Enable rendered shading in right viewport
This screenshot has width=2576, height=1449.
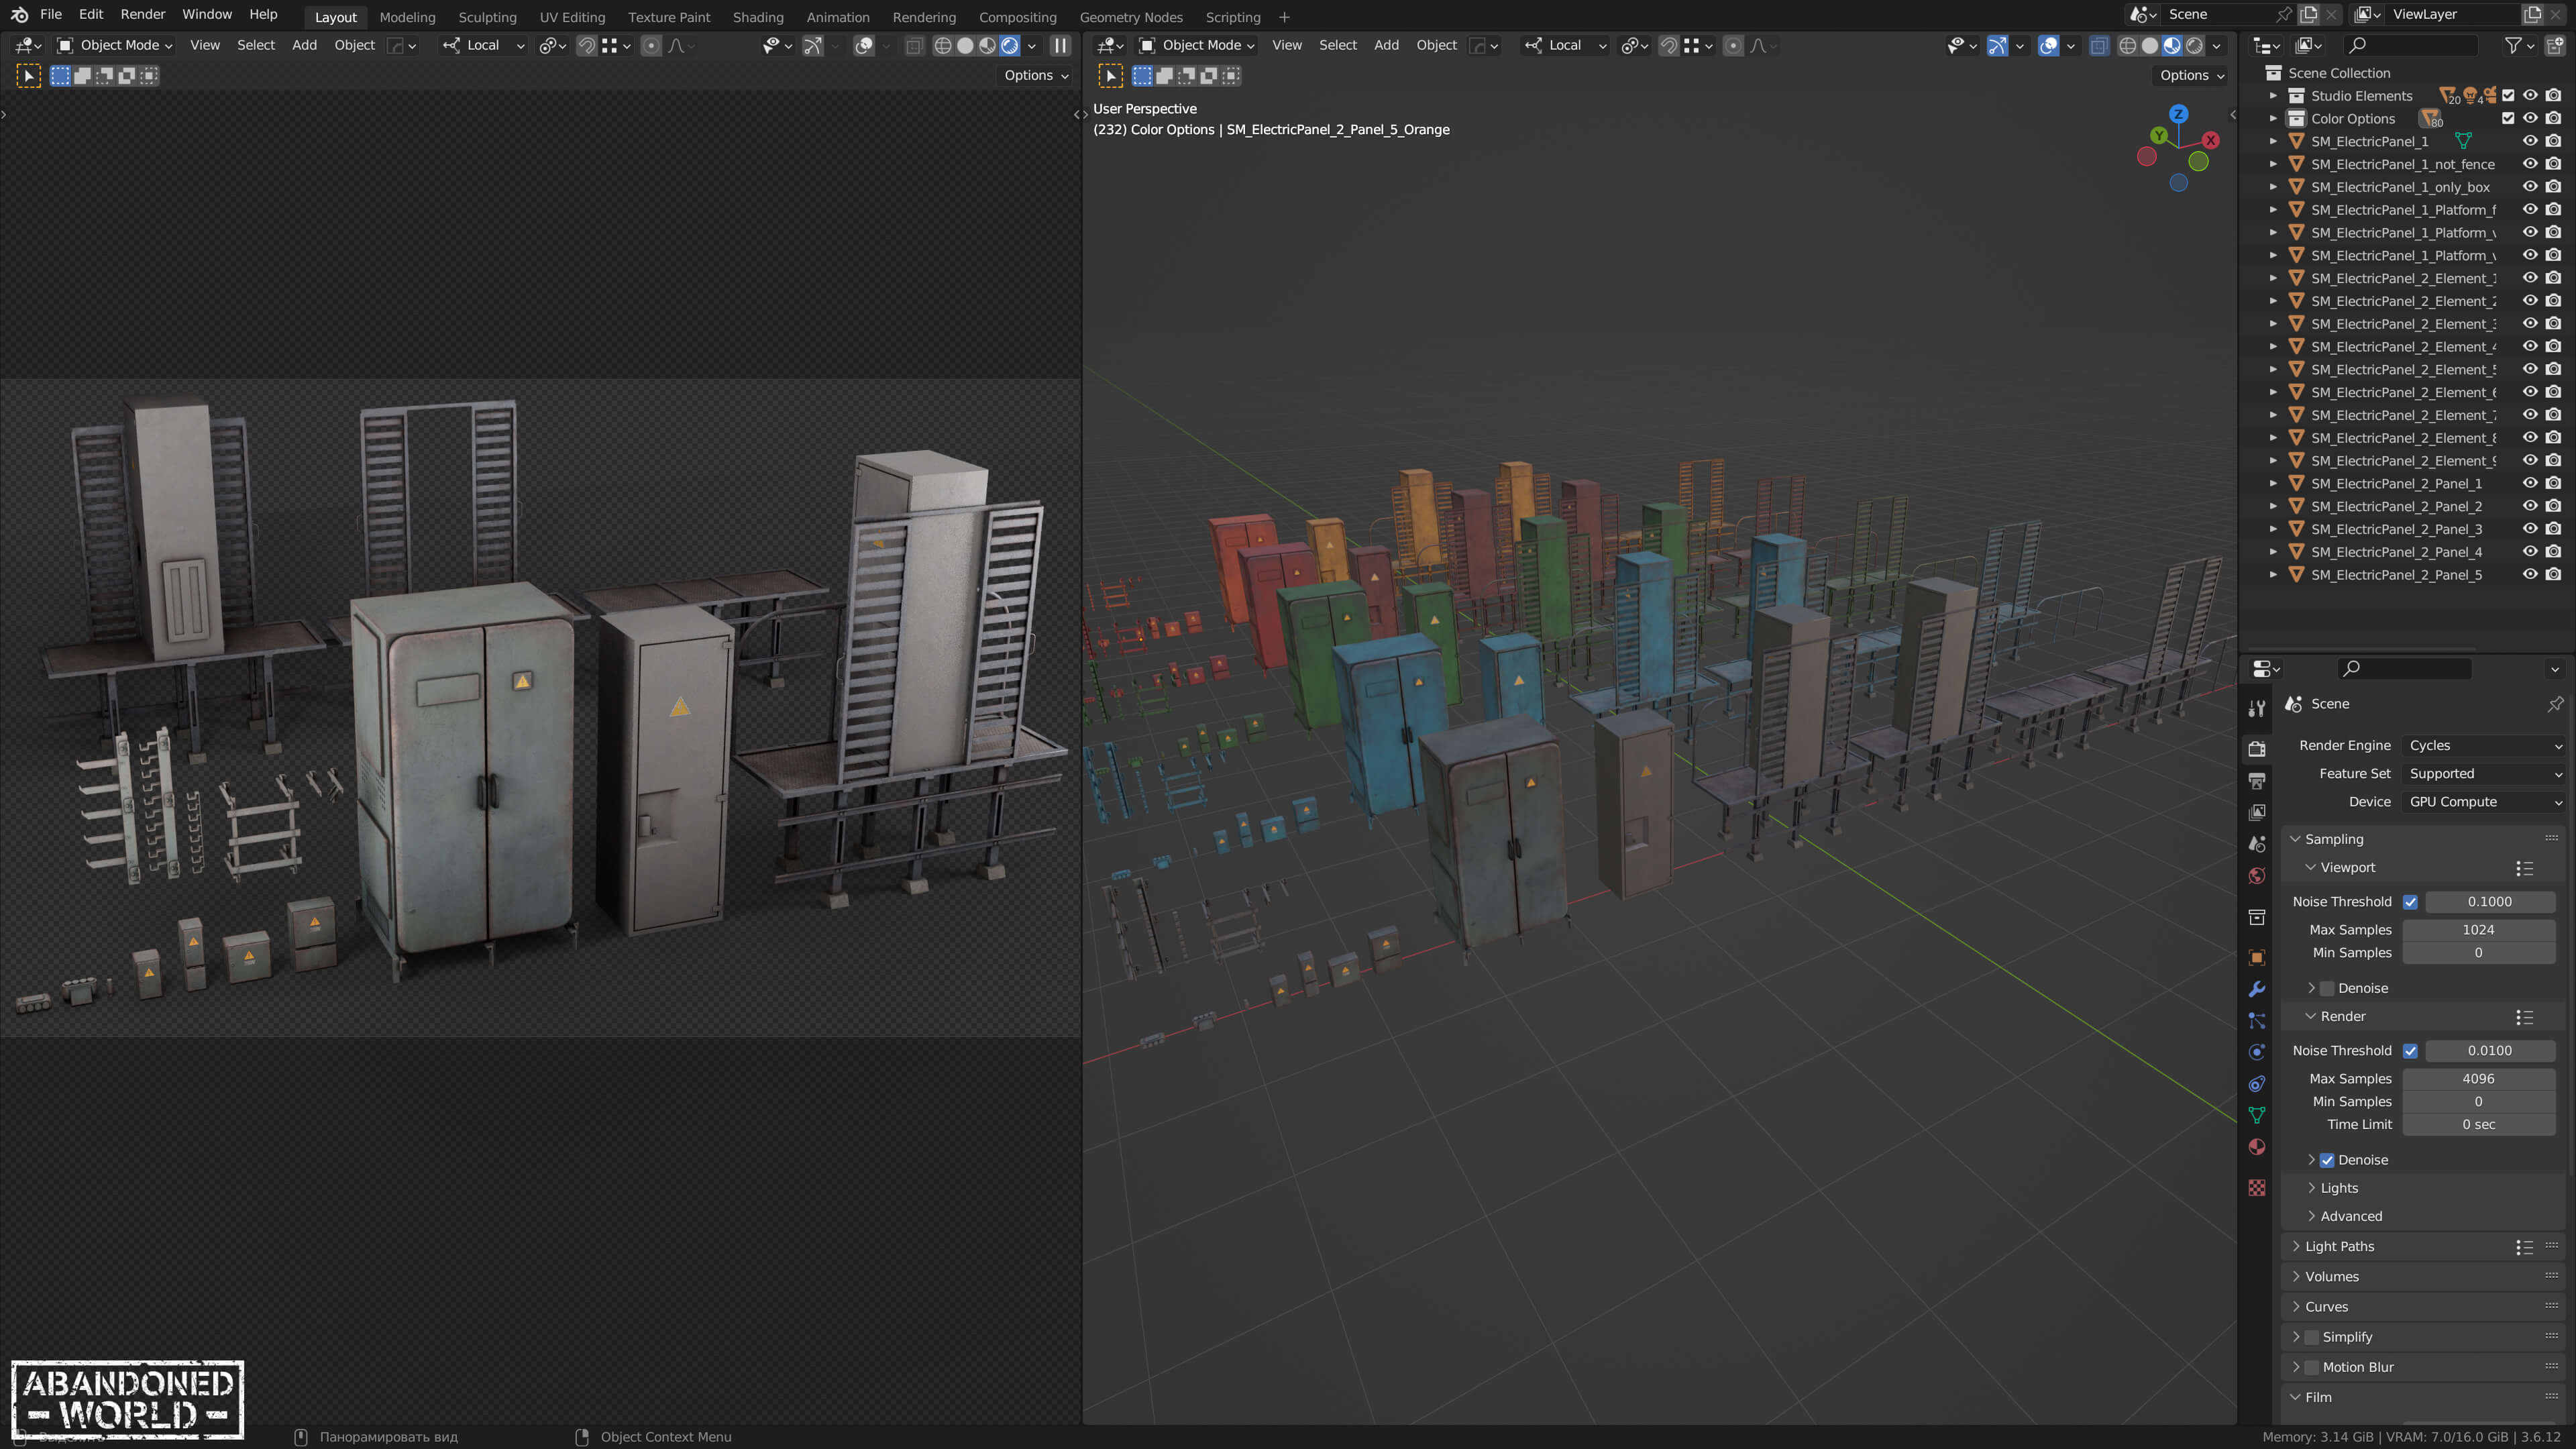coord(2194,45)
